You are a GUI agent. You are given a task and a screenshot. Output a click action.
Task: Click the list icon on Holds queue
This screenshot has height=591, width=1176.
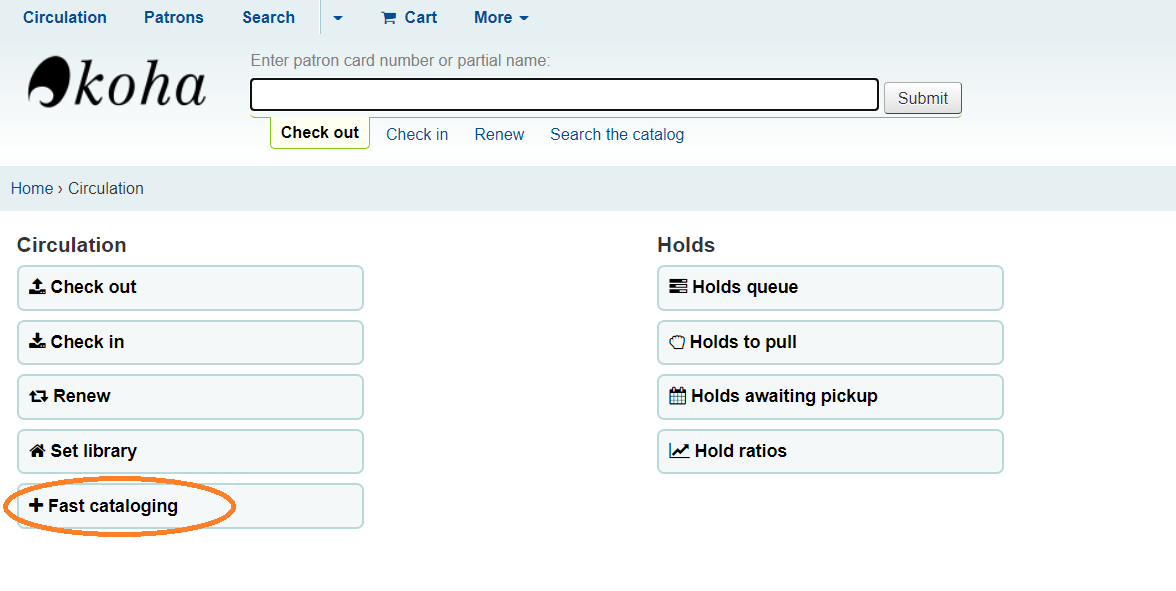677,287
